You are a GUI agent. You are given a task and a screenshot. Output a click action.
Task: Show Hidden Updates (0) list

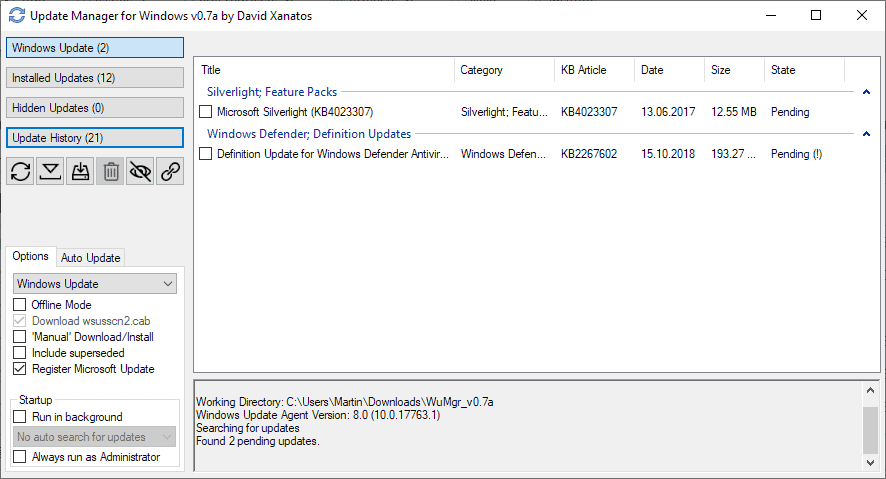95,107
